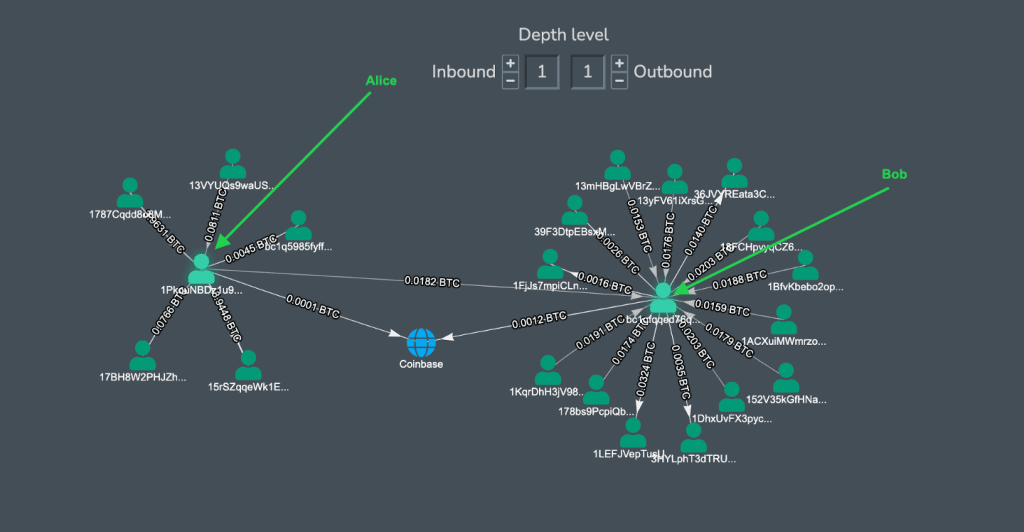Click the 0.0153 BTC edge label
Screen dimensions: 1024x532
tap(639, 226)
